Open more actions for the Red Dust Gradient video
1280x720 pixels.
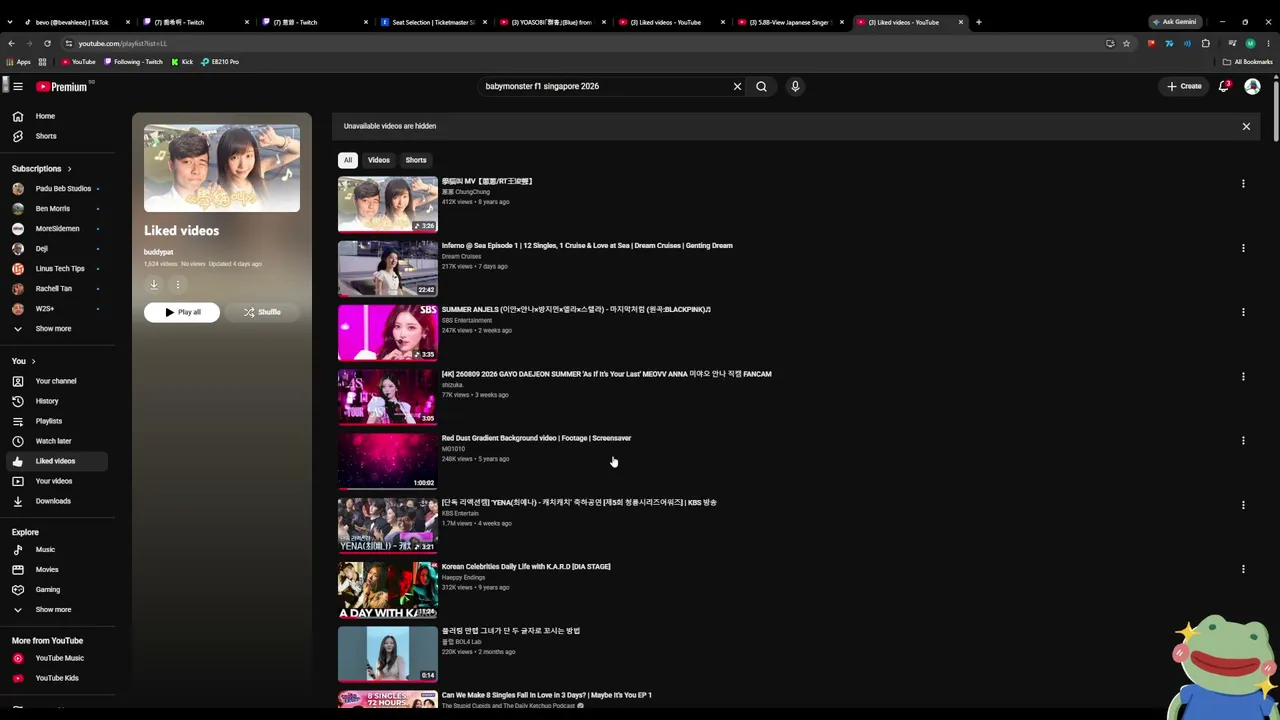click(1243, 441)
